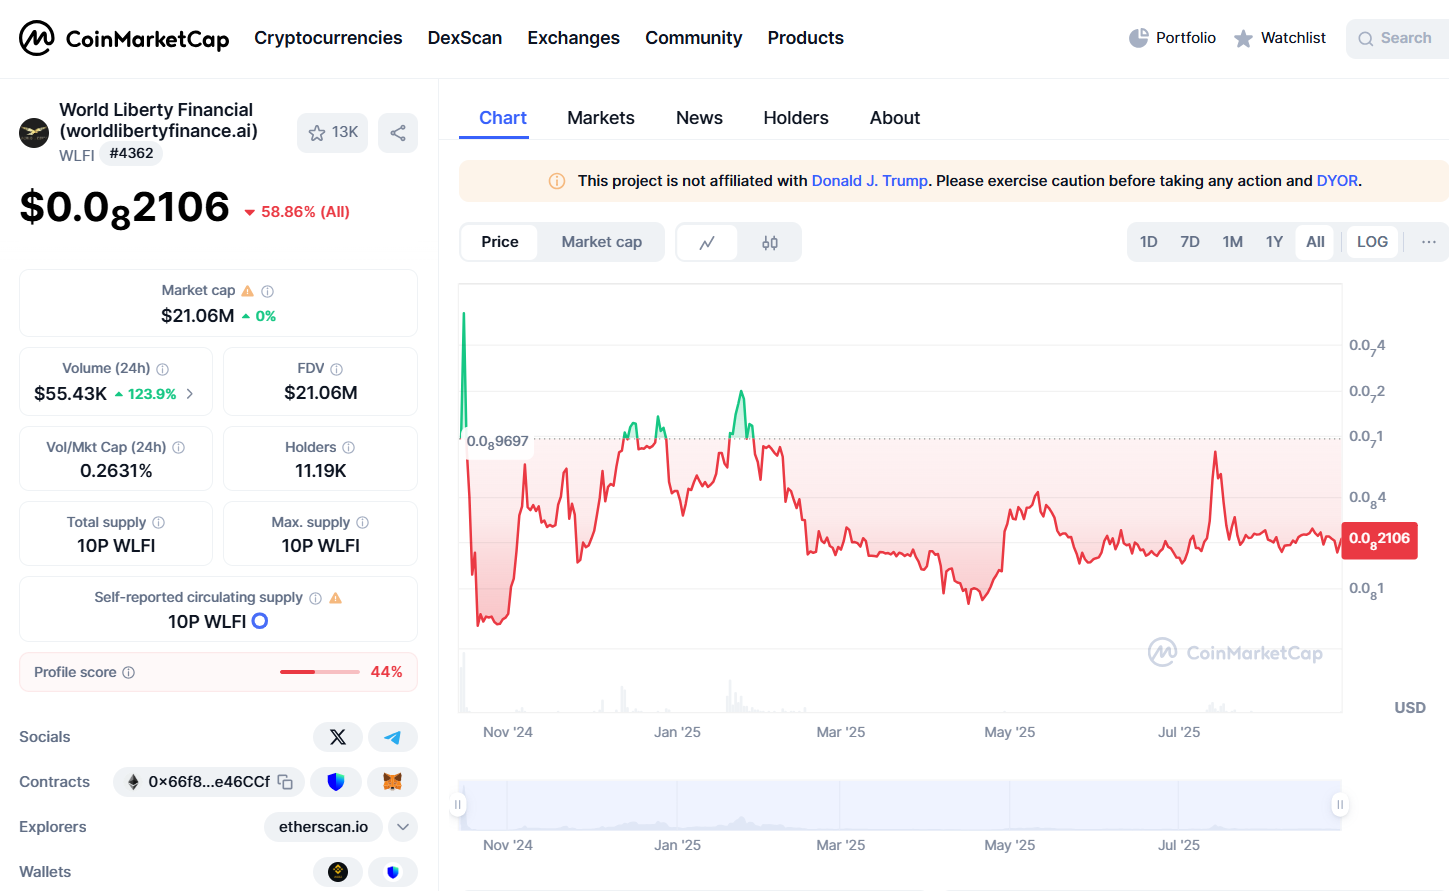The height and width of the screenshot is (891, 1449).
Task: Click the #4362 rank badge
Action: click(131, 153)
